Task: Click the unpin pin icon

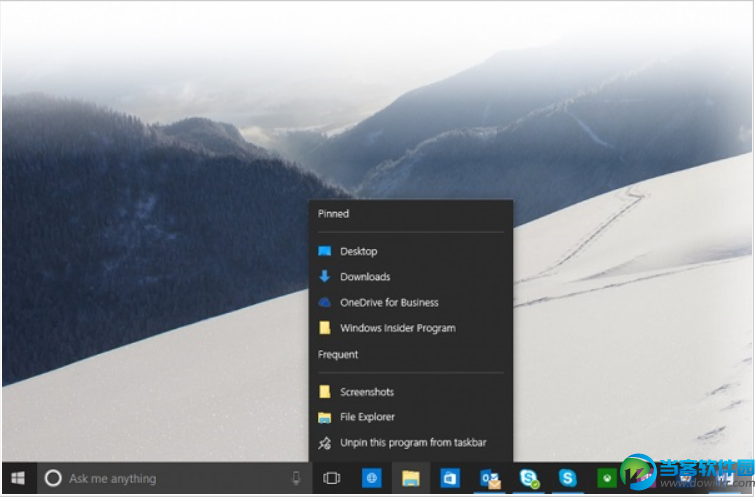Action: (324, 443)
